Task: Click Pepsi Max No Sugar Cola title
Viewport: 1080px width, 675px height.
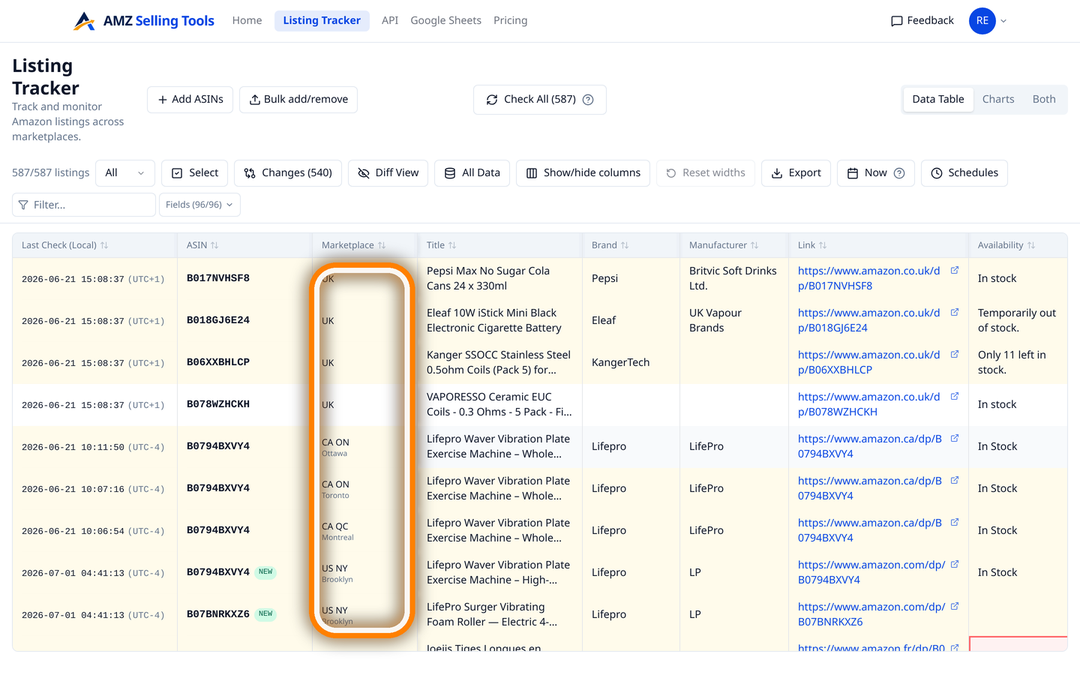Action: tap(488, 278)
